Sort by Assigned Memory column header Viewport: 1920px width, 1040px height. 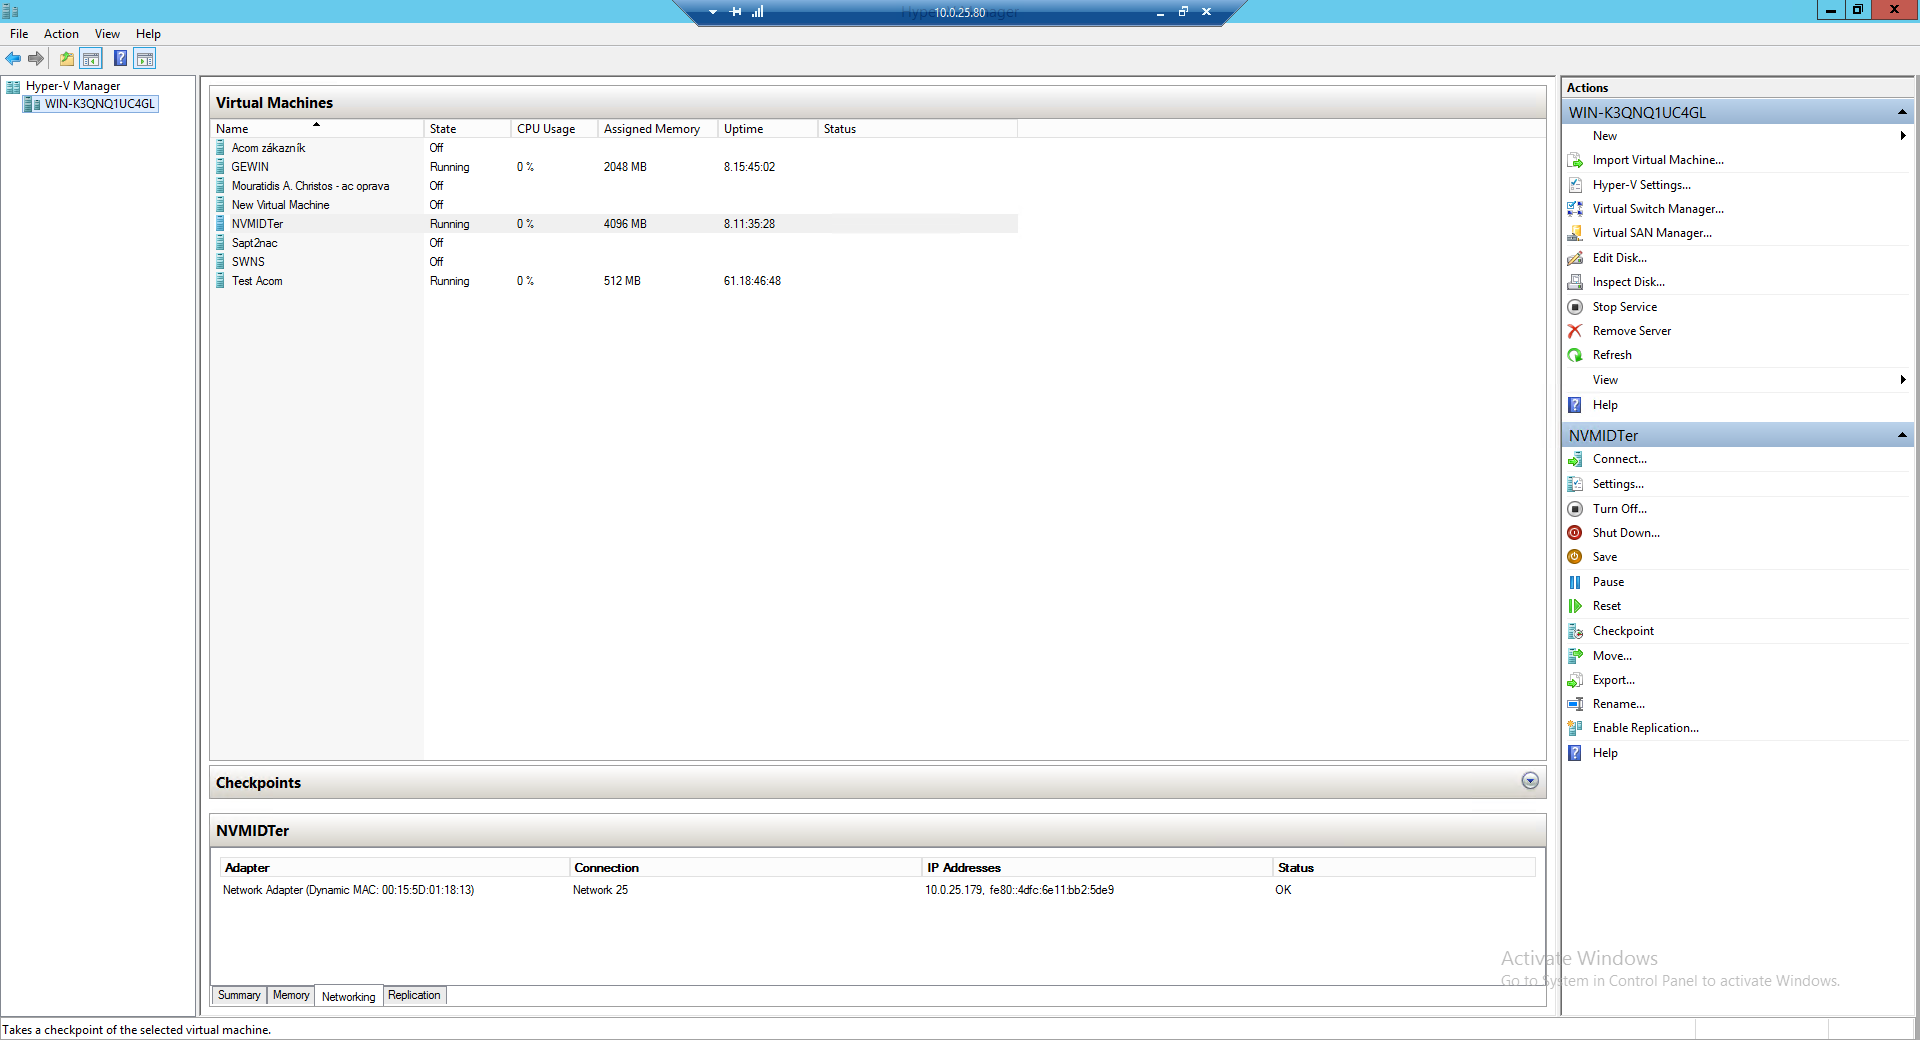658,129
